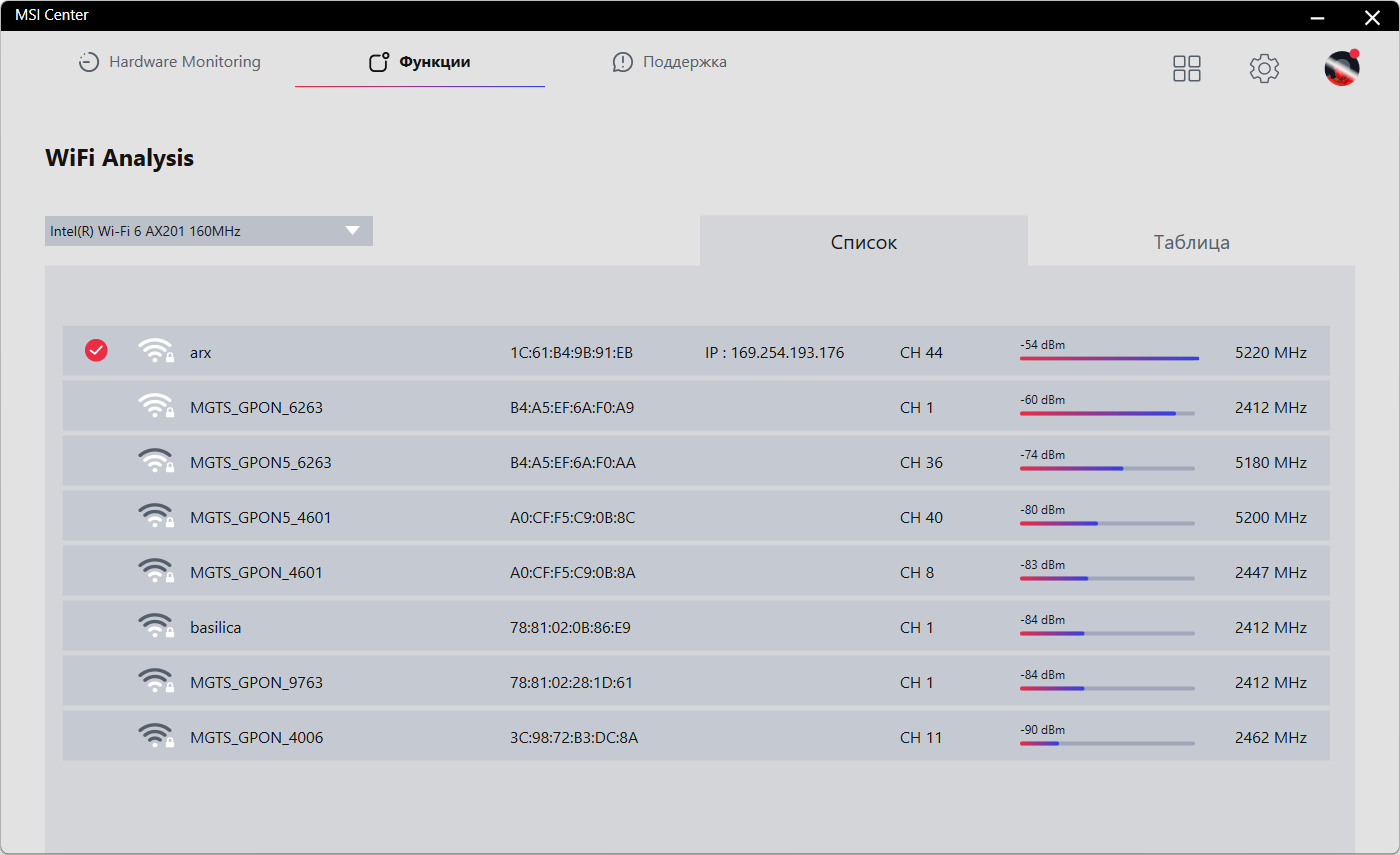Viewport: 1400px width, 855px height.
Task: Click WiFi icon next to MGTS_GPON_6263
Action: pyautogui.click(x=156, y=406)
